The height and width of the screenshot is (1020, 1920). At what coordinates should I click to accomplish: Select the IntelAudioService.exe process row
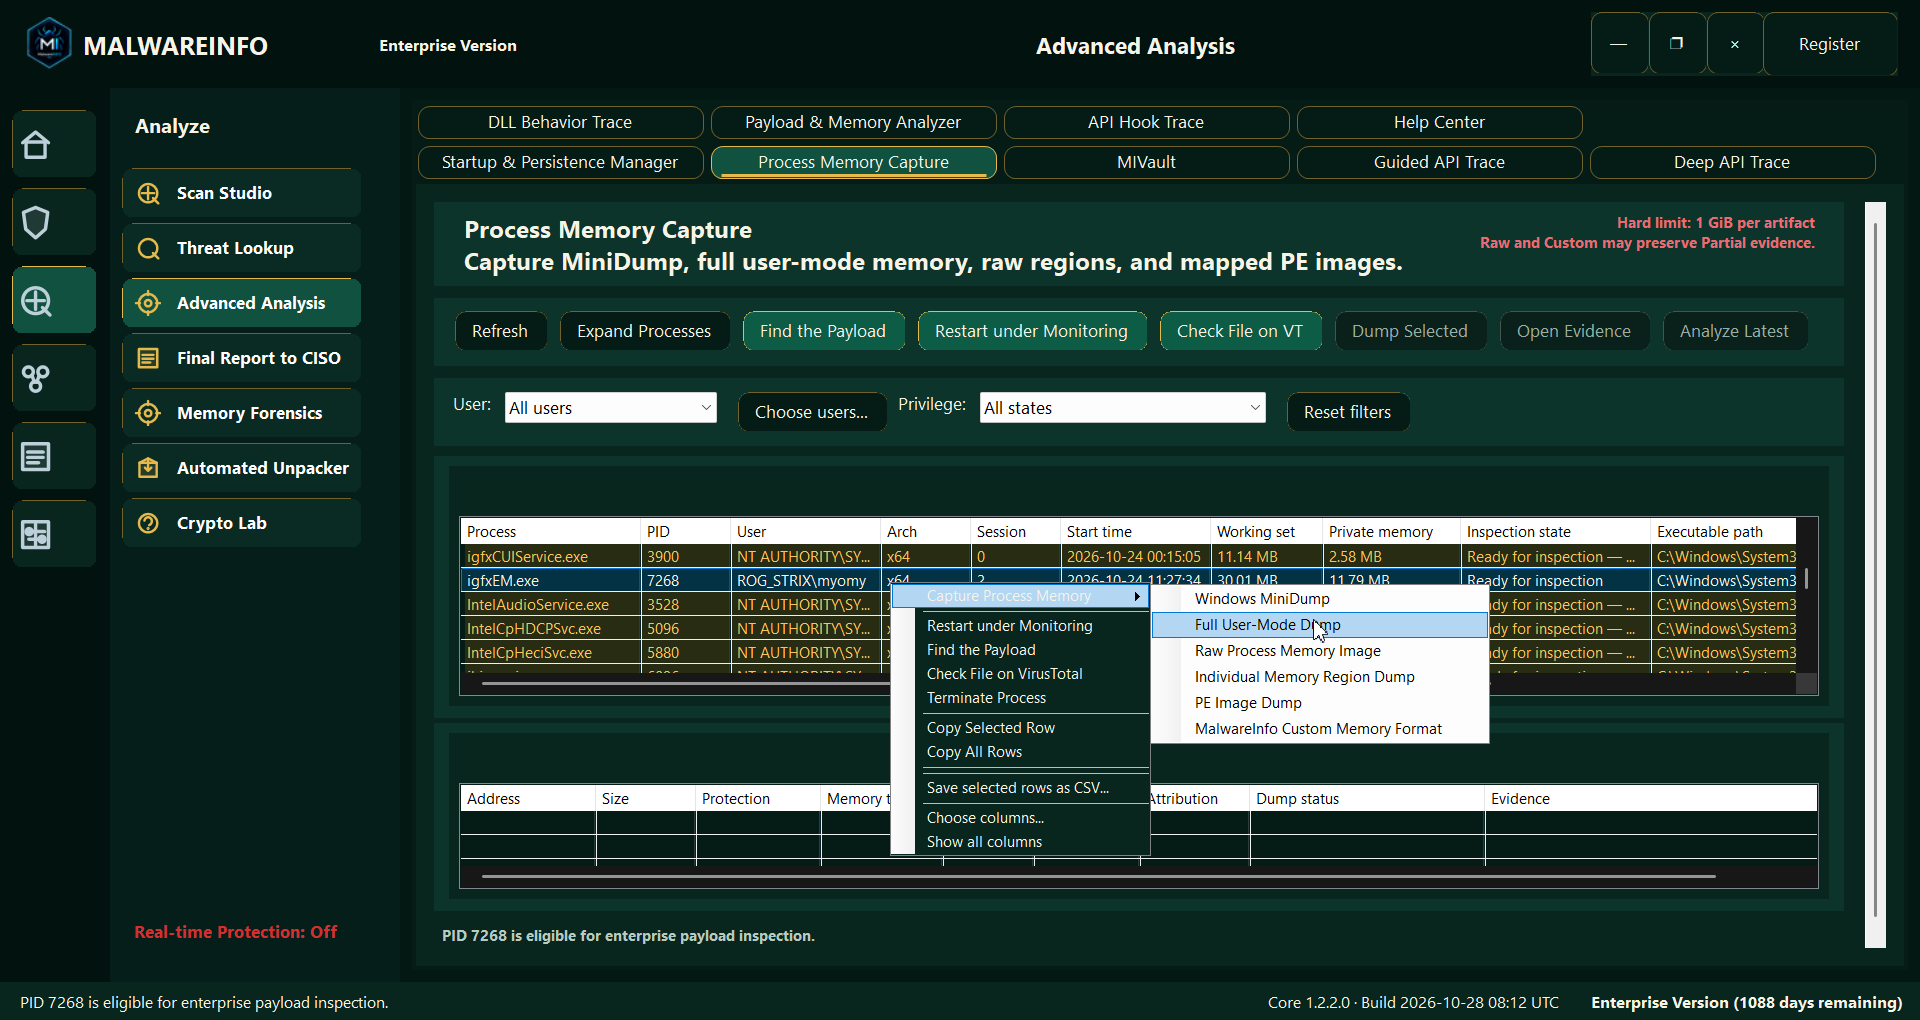tap(676, 605)
